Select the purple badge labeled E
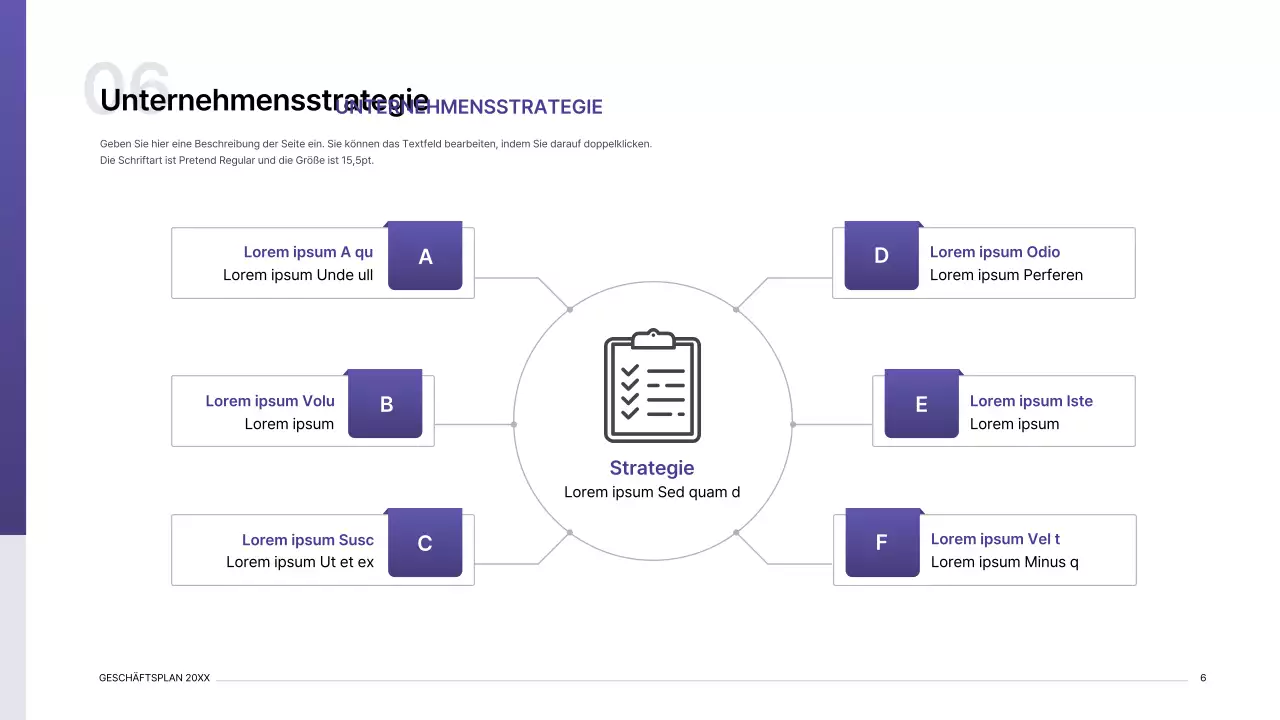 click(x=921, y=404)
